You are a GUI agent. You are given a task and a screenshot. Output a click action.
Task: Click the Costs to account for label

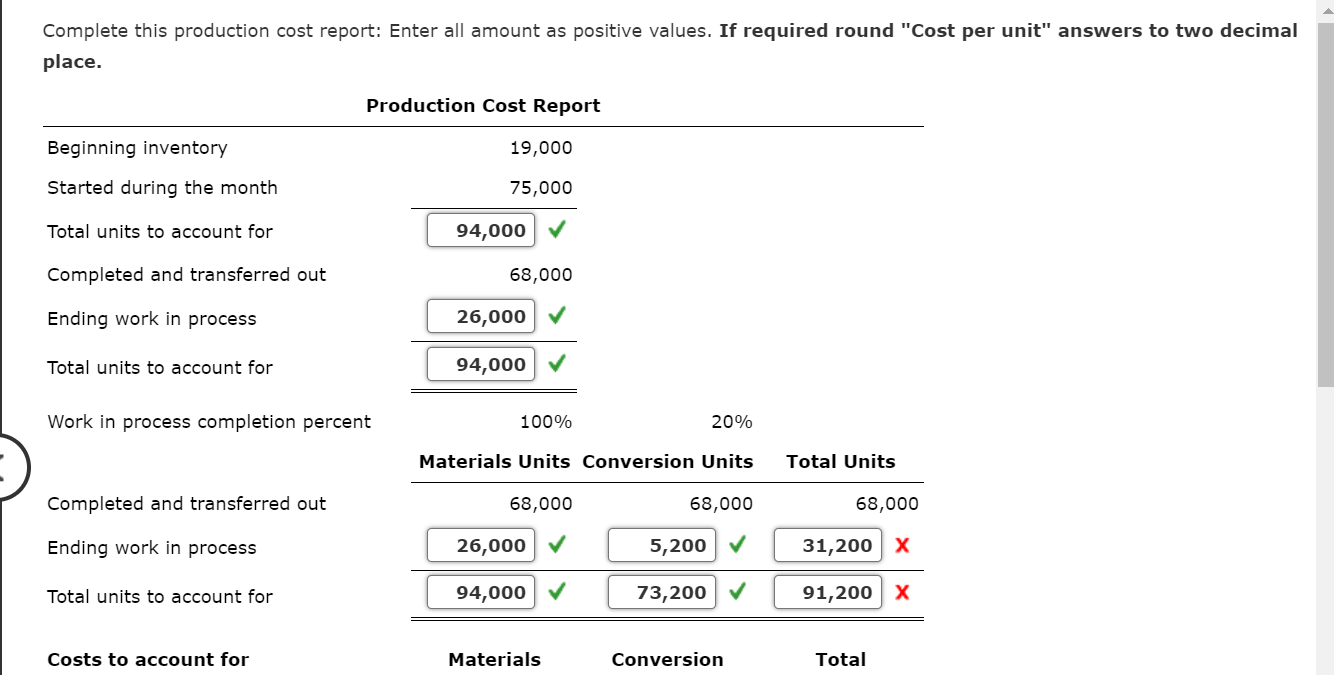pos(147,659)
